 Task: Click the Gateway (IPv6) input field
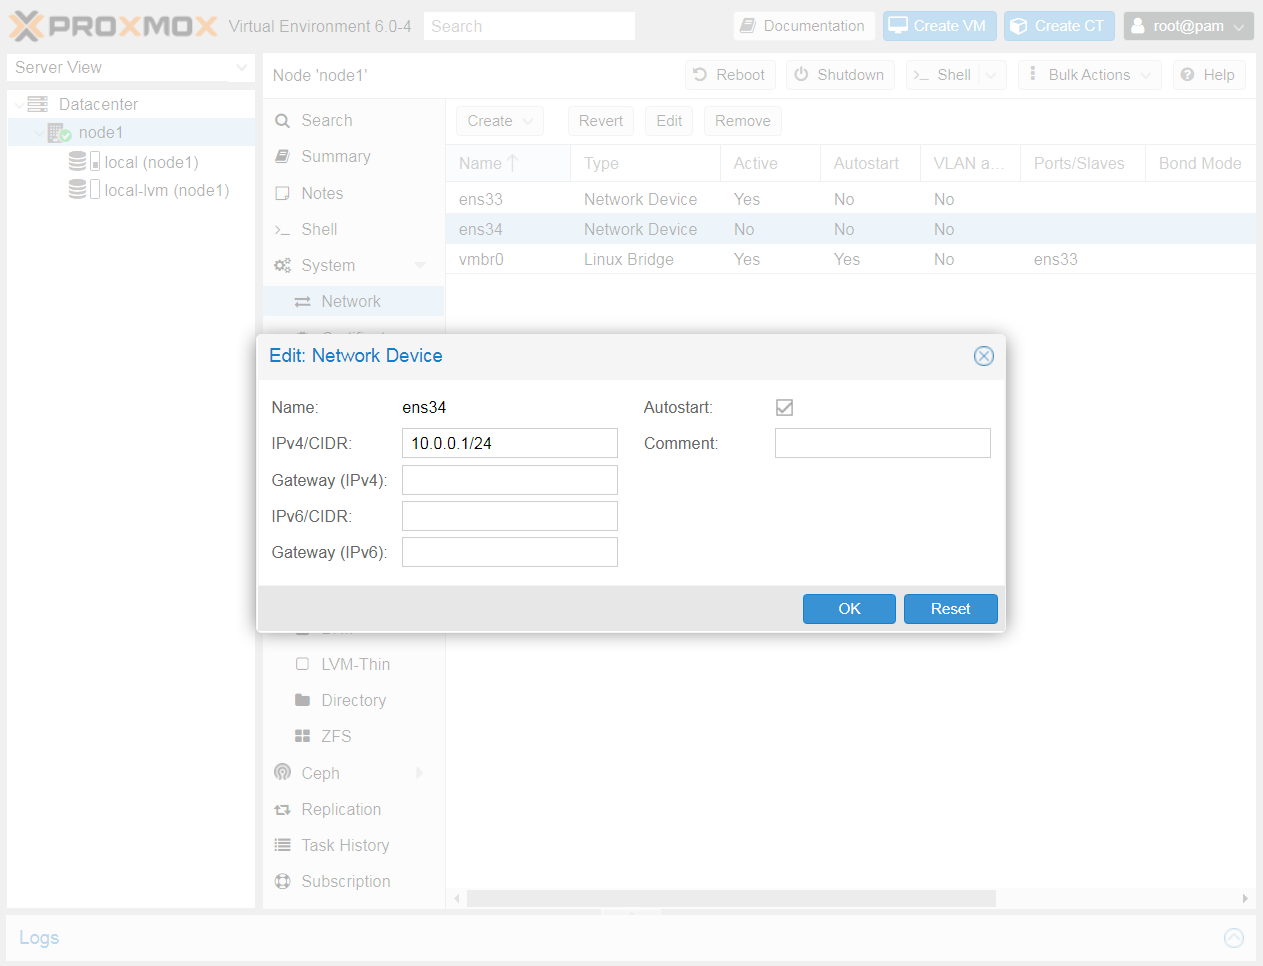coord(510,552)
